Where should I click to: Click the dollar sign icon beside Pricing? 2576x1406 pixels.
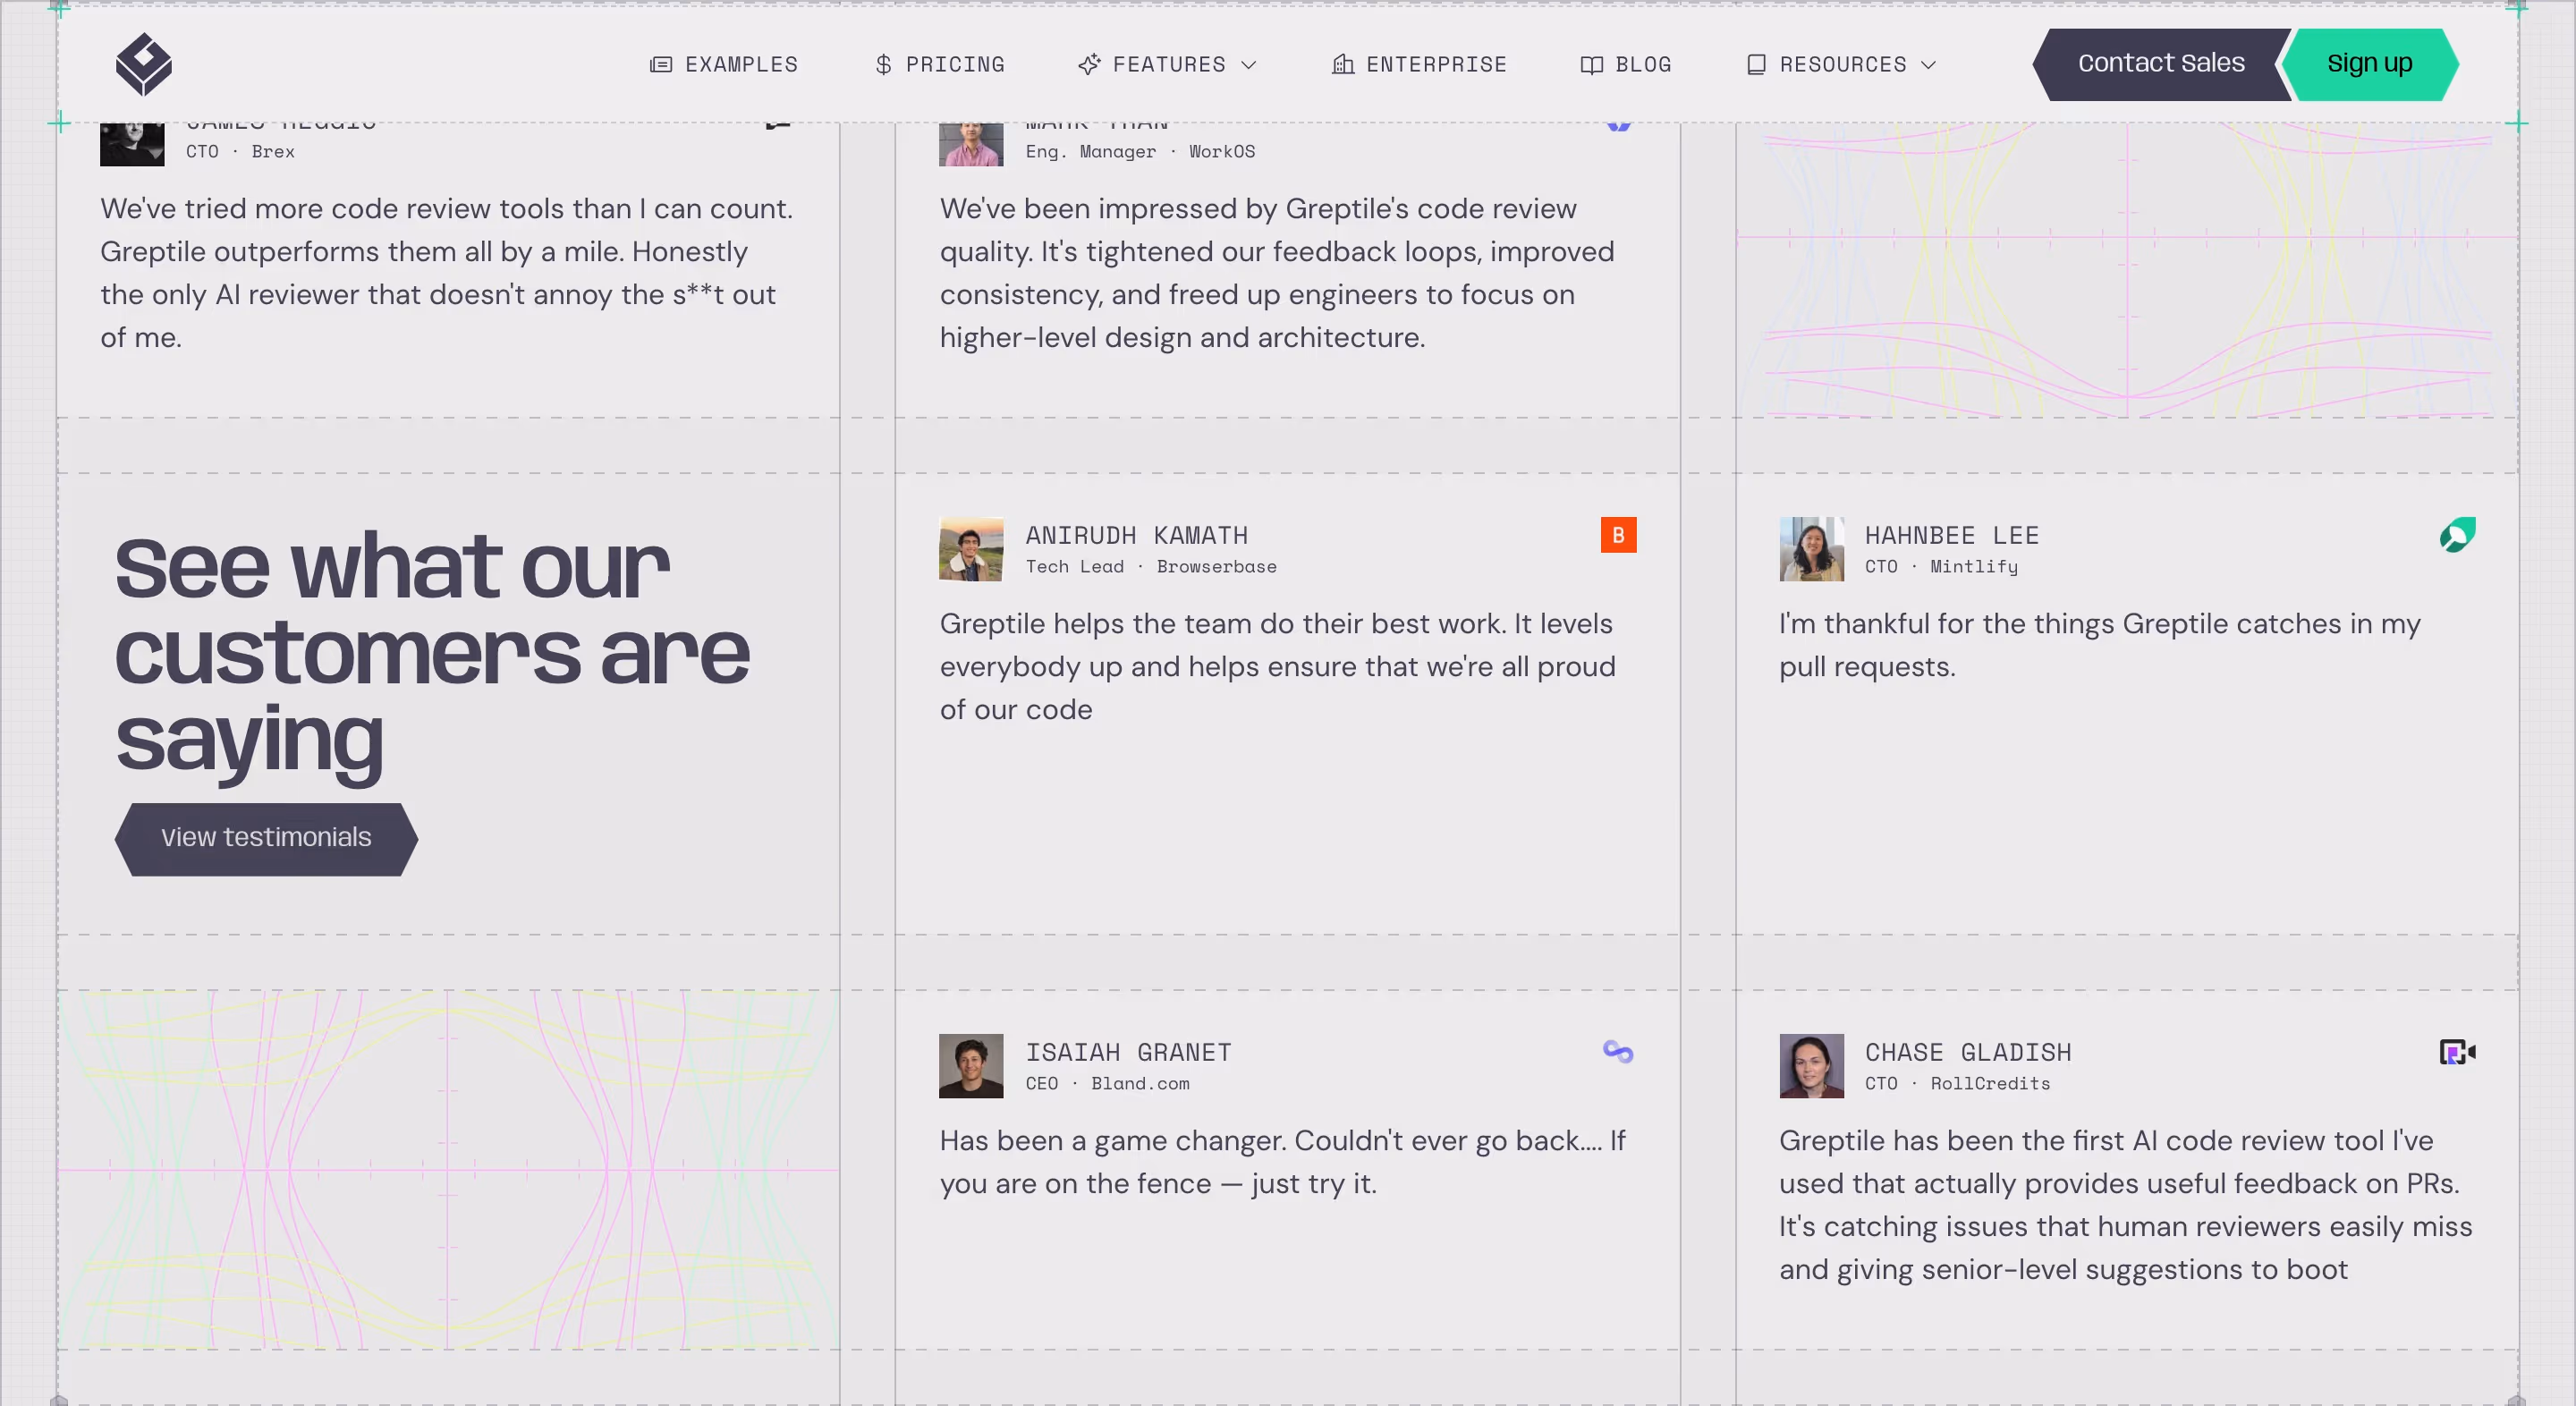[883, 65]
